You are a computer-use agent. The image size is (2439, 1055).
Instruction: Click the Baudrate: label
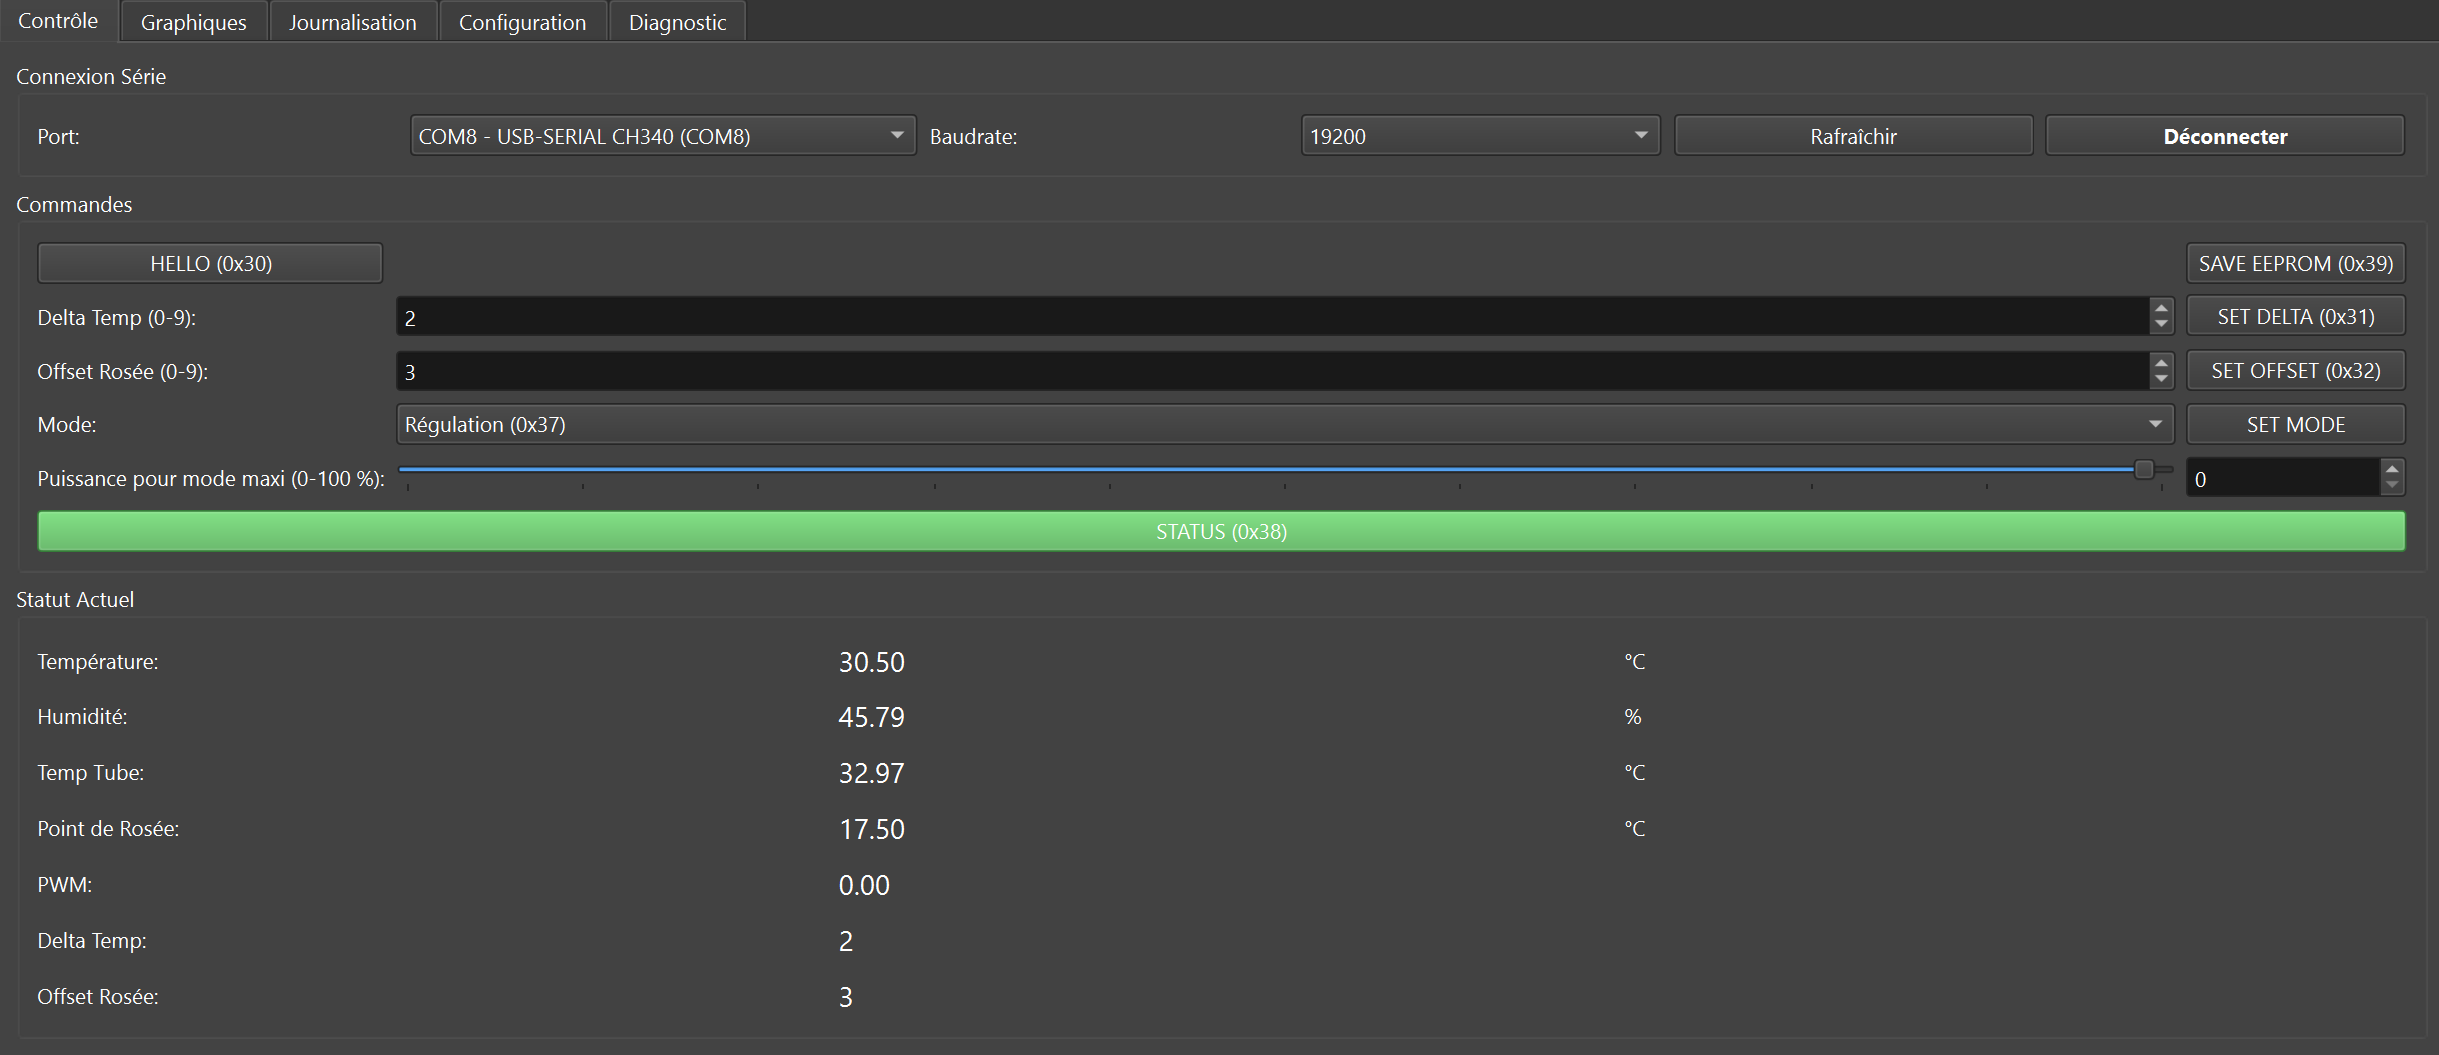[973, 136]
